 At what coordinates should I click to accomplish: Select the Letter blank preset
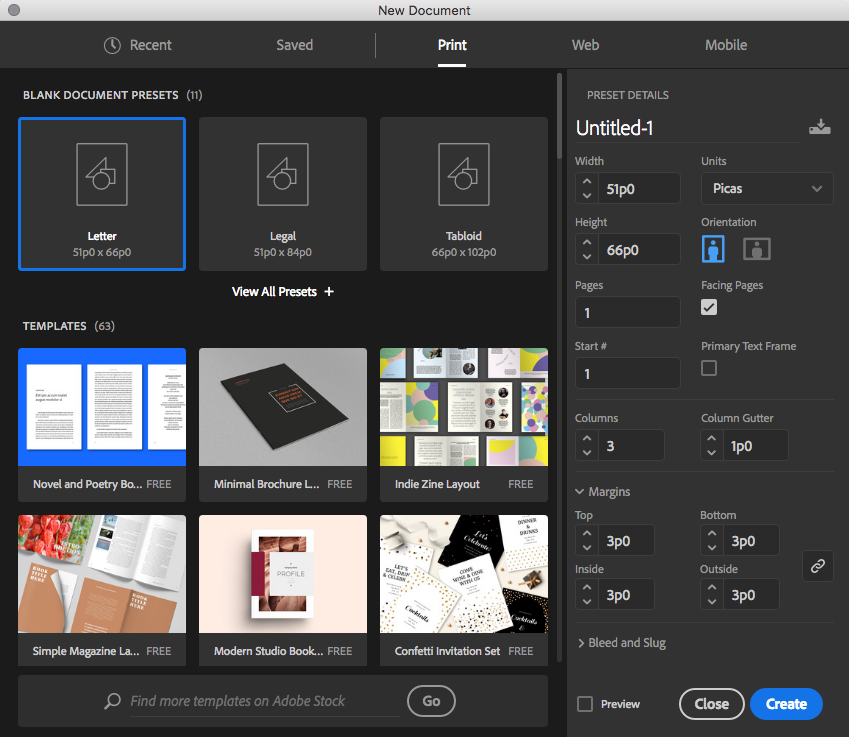pos(102,194)
